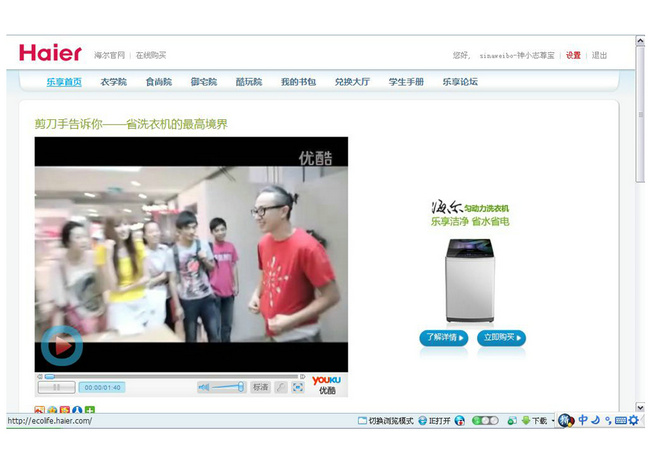Screen dimensions: 650x459
Task: Toggle the 中 Chinese input mode
Action: 583,420
